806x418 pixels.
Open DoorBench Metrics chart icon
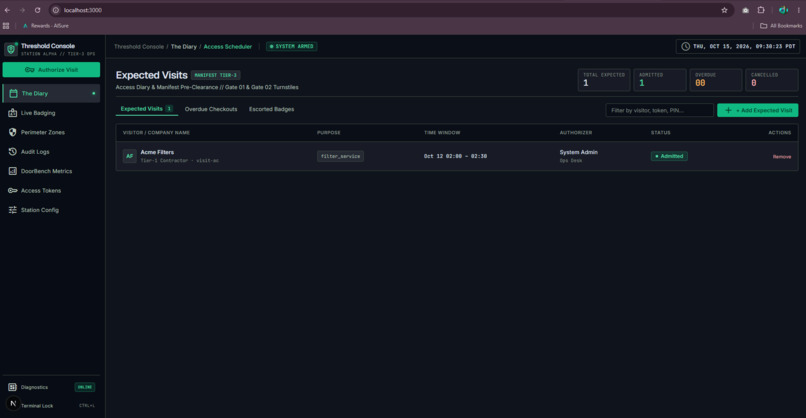13,171
